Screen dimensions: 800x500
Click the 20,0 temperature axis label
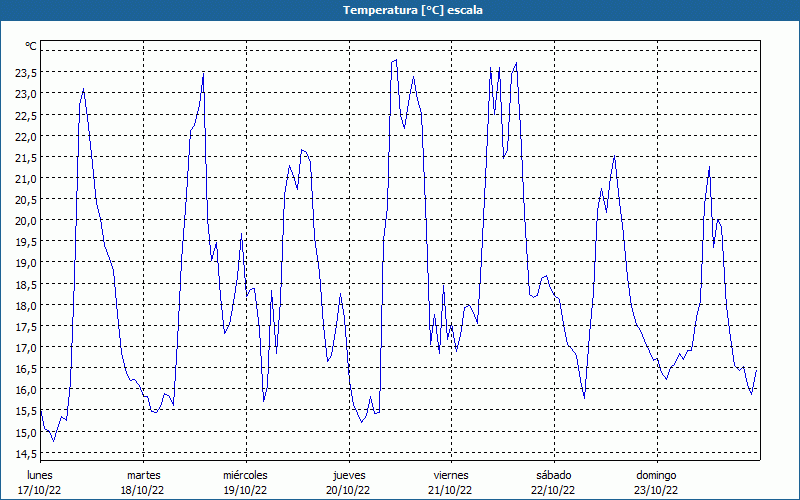click(x=26, y=220)
